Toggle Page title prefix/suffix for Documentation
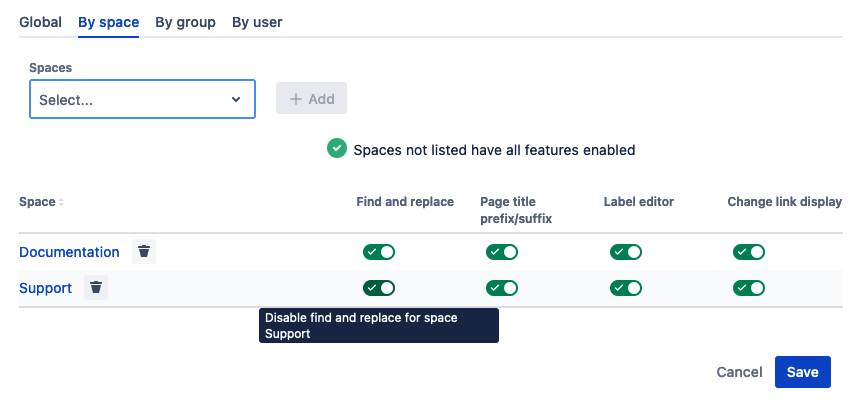The height and width of the screenshot is (407, 862). click(502, 252)
